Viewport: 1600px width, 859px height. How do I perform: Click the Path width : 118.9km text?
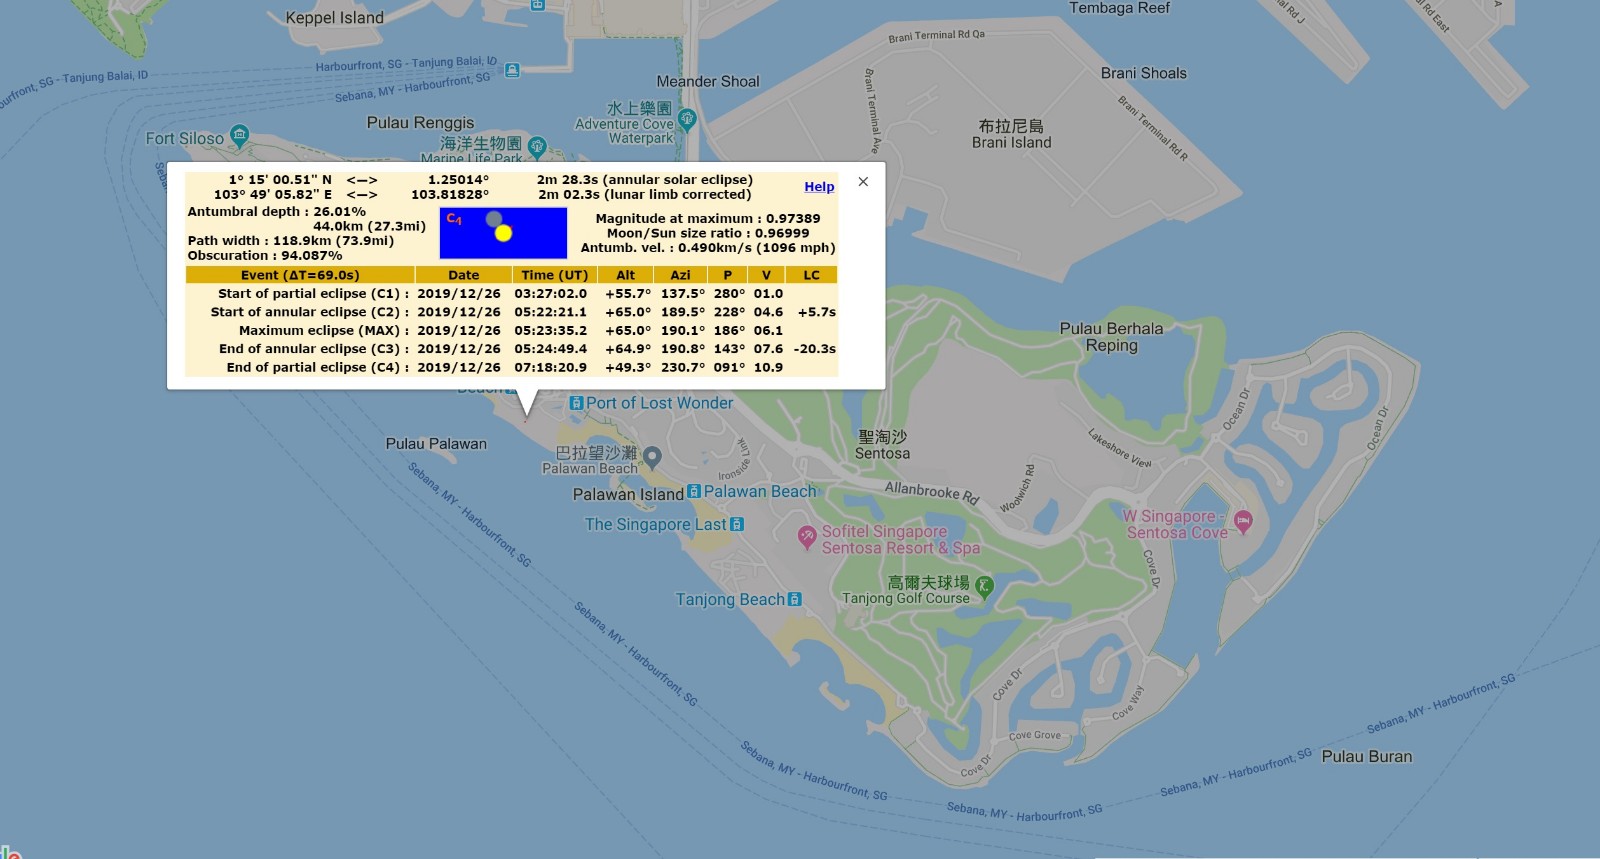(291, 241)
